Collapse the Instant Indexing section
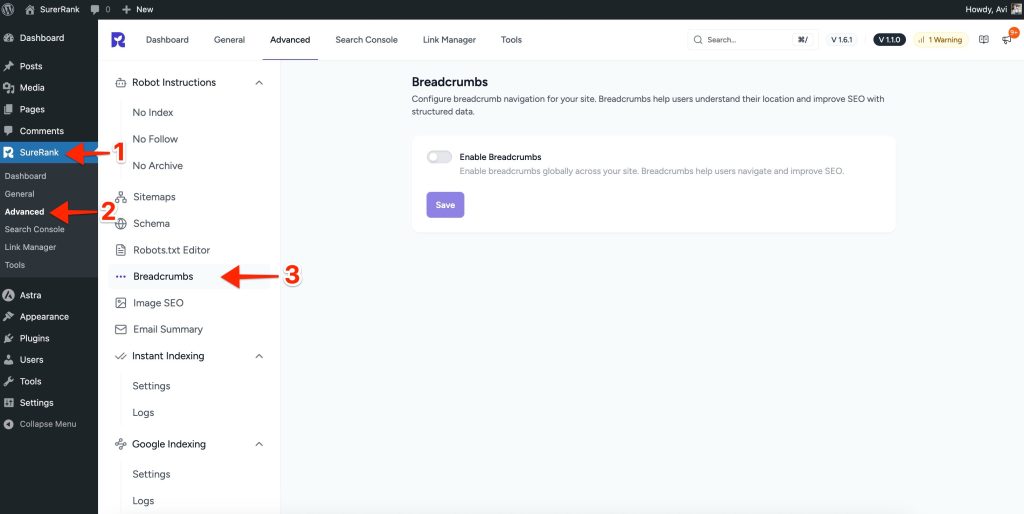This screenshot has height=514, width=1024. (x=259, y=356)
